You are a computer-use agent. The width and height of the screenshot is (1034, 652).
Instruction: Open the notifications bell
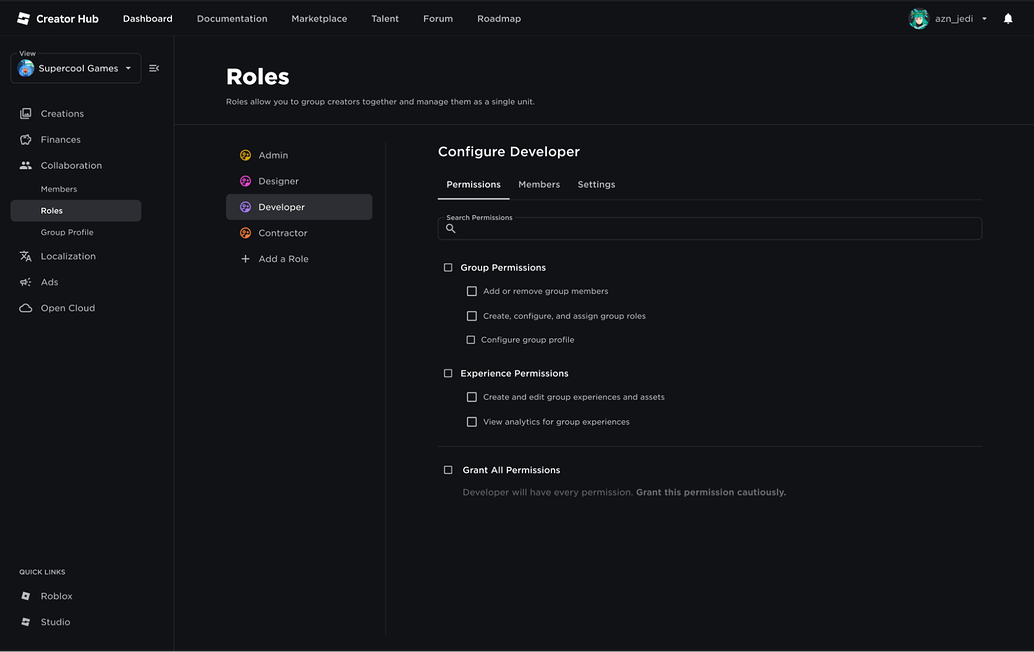(1007, 18)
